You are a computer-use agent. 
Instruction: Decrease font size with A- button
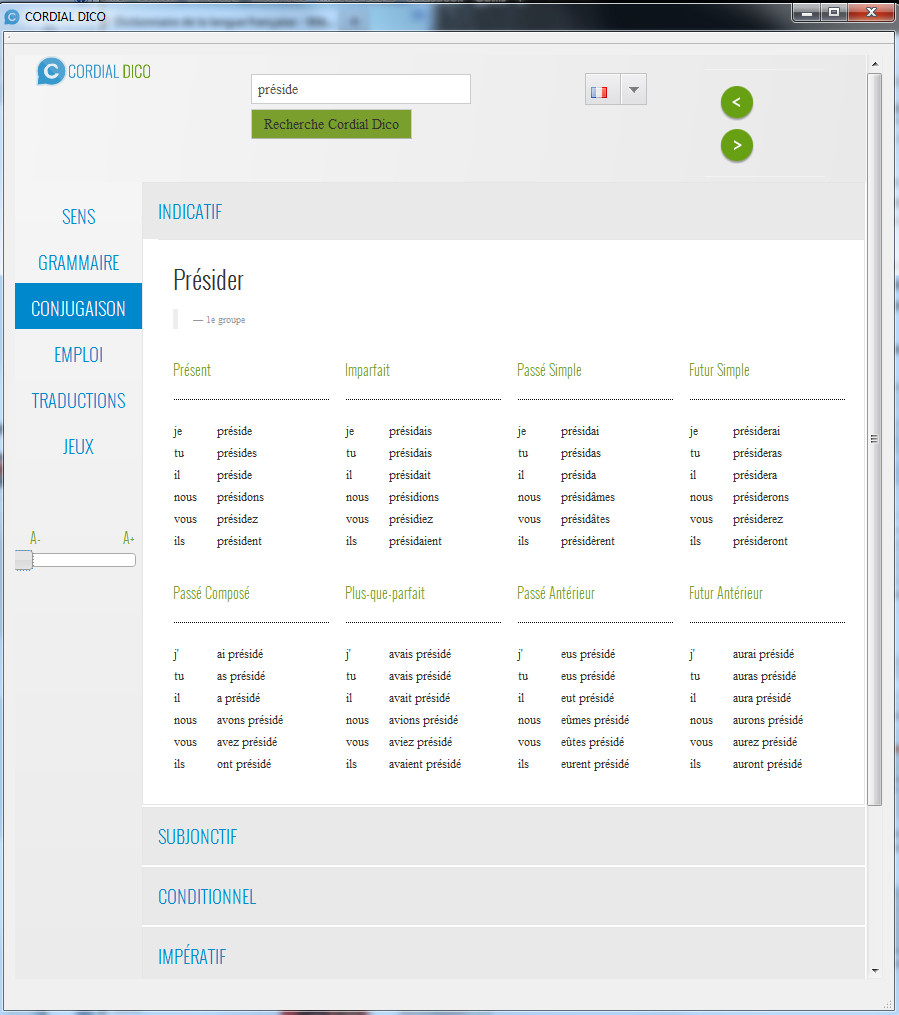tap(35, 538)
